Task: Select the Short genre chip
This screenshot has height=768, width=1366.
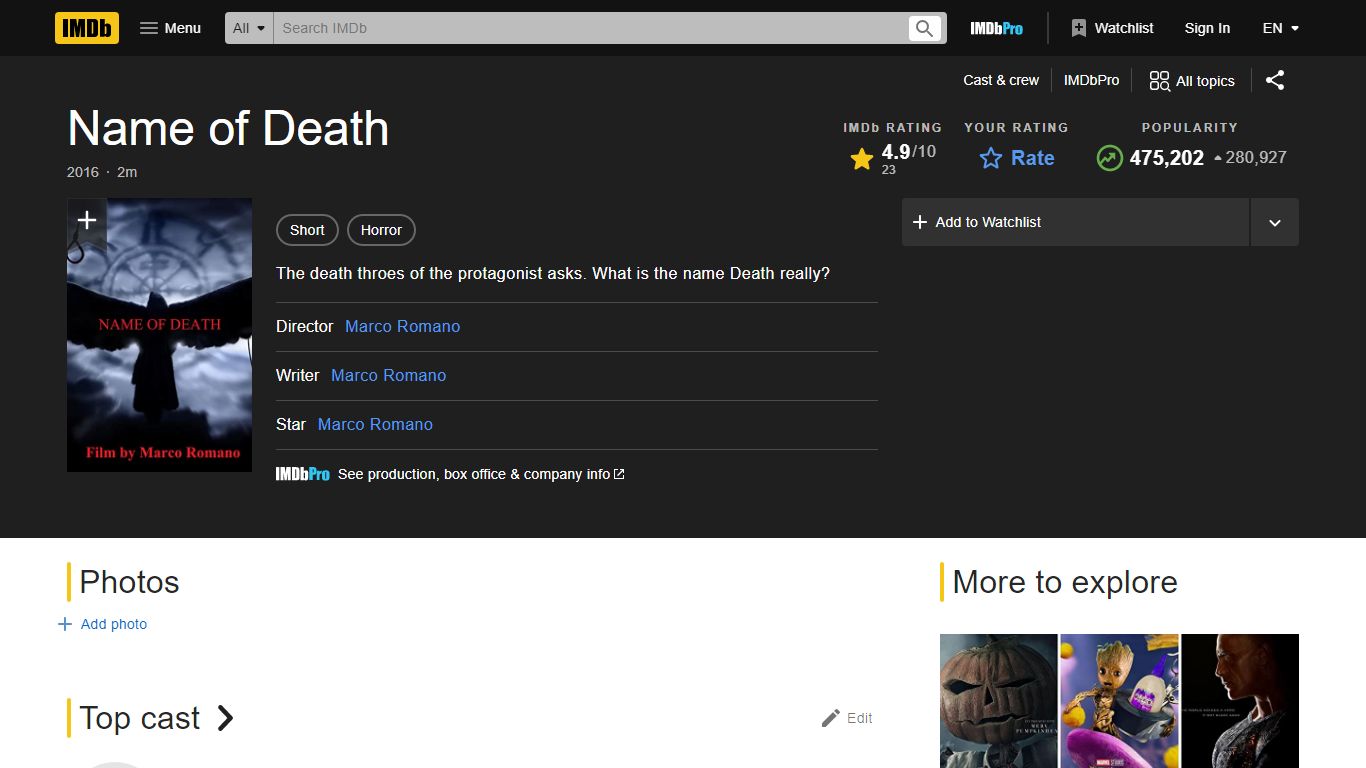Action: coord(307,230)
